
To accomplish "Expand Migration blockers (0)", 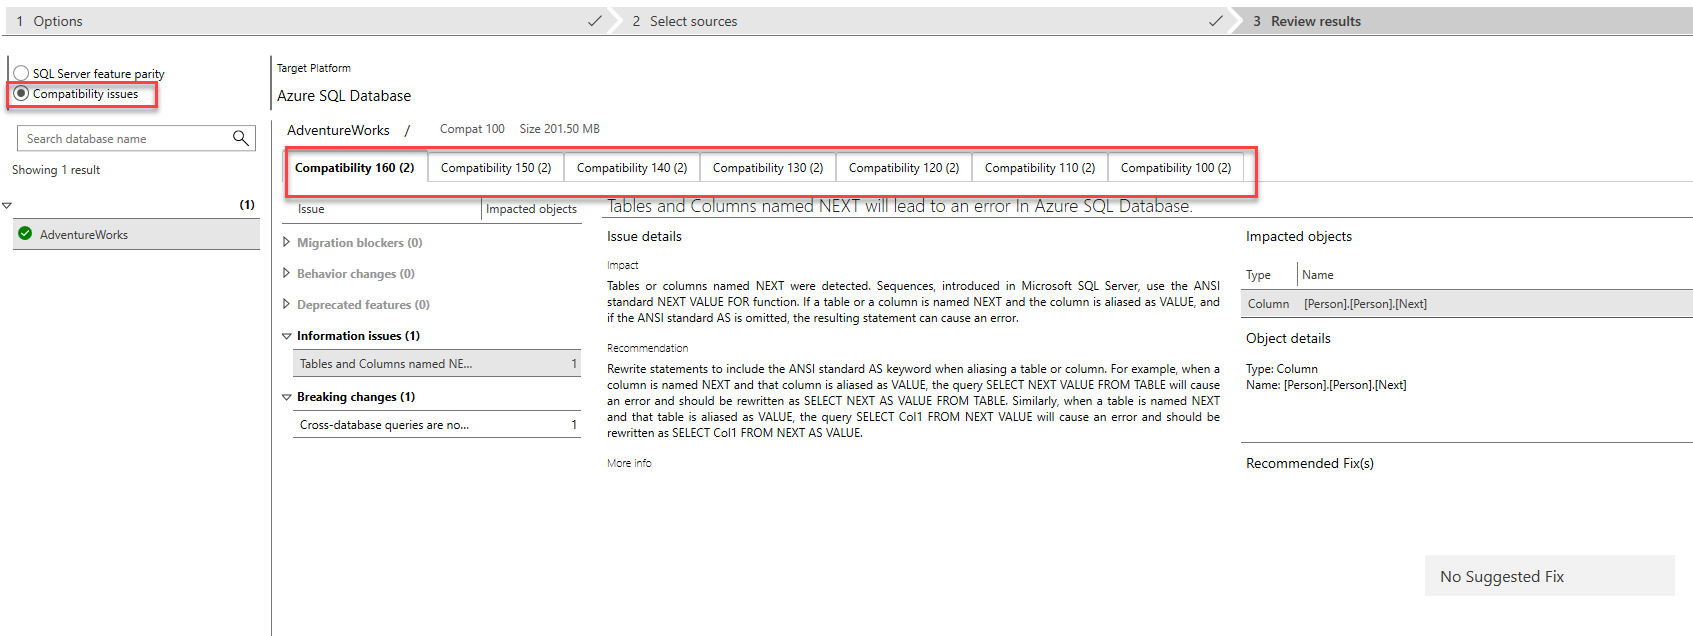I will (x=287, y=242).
